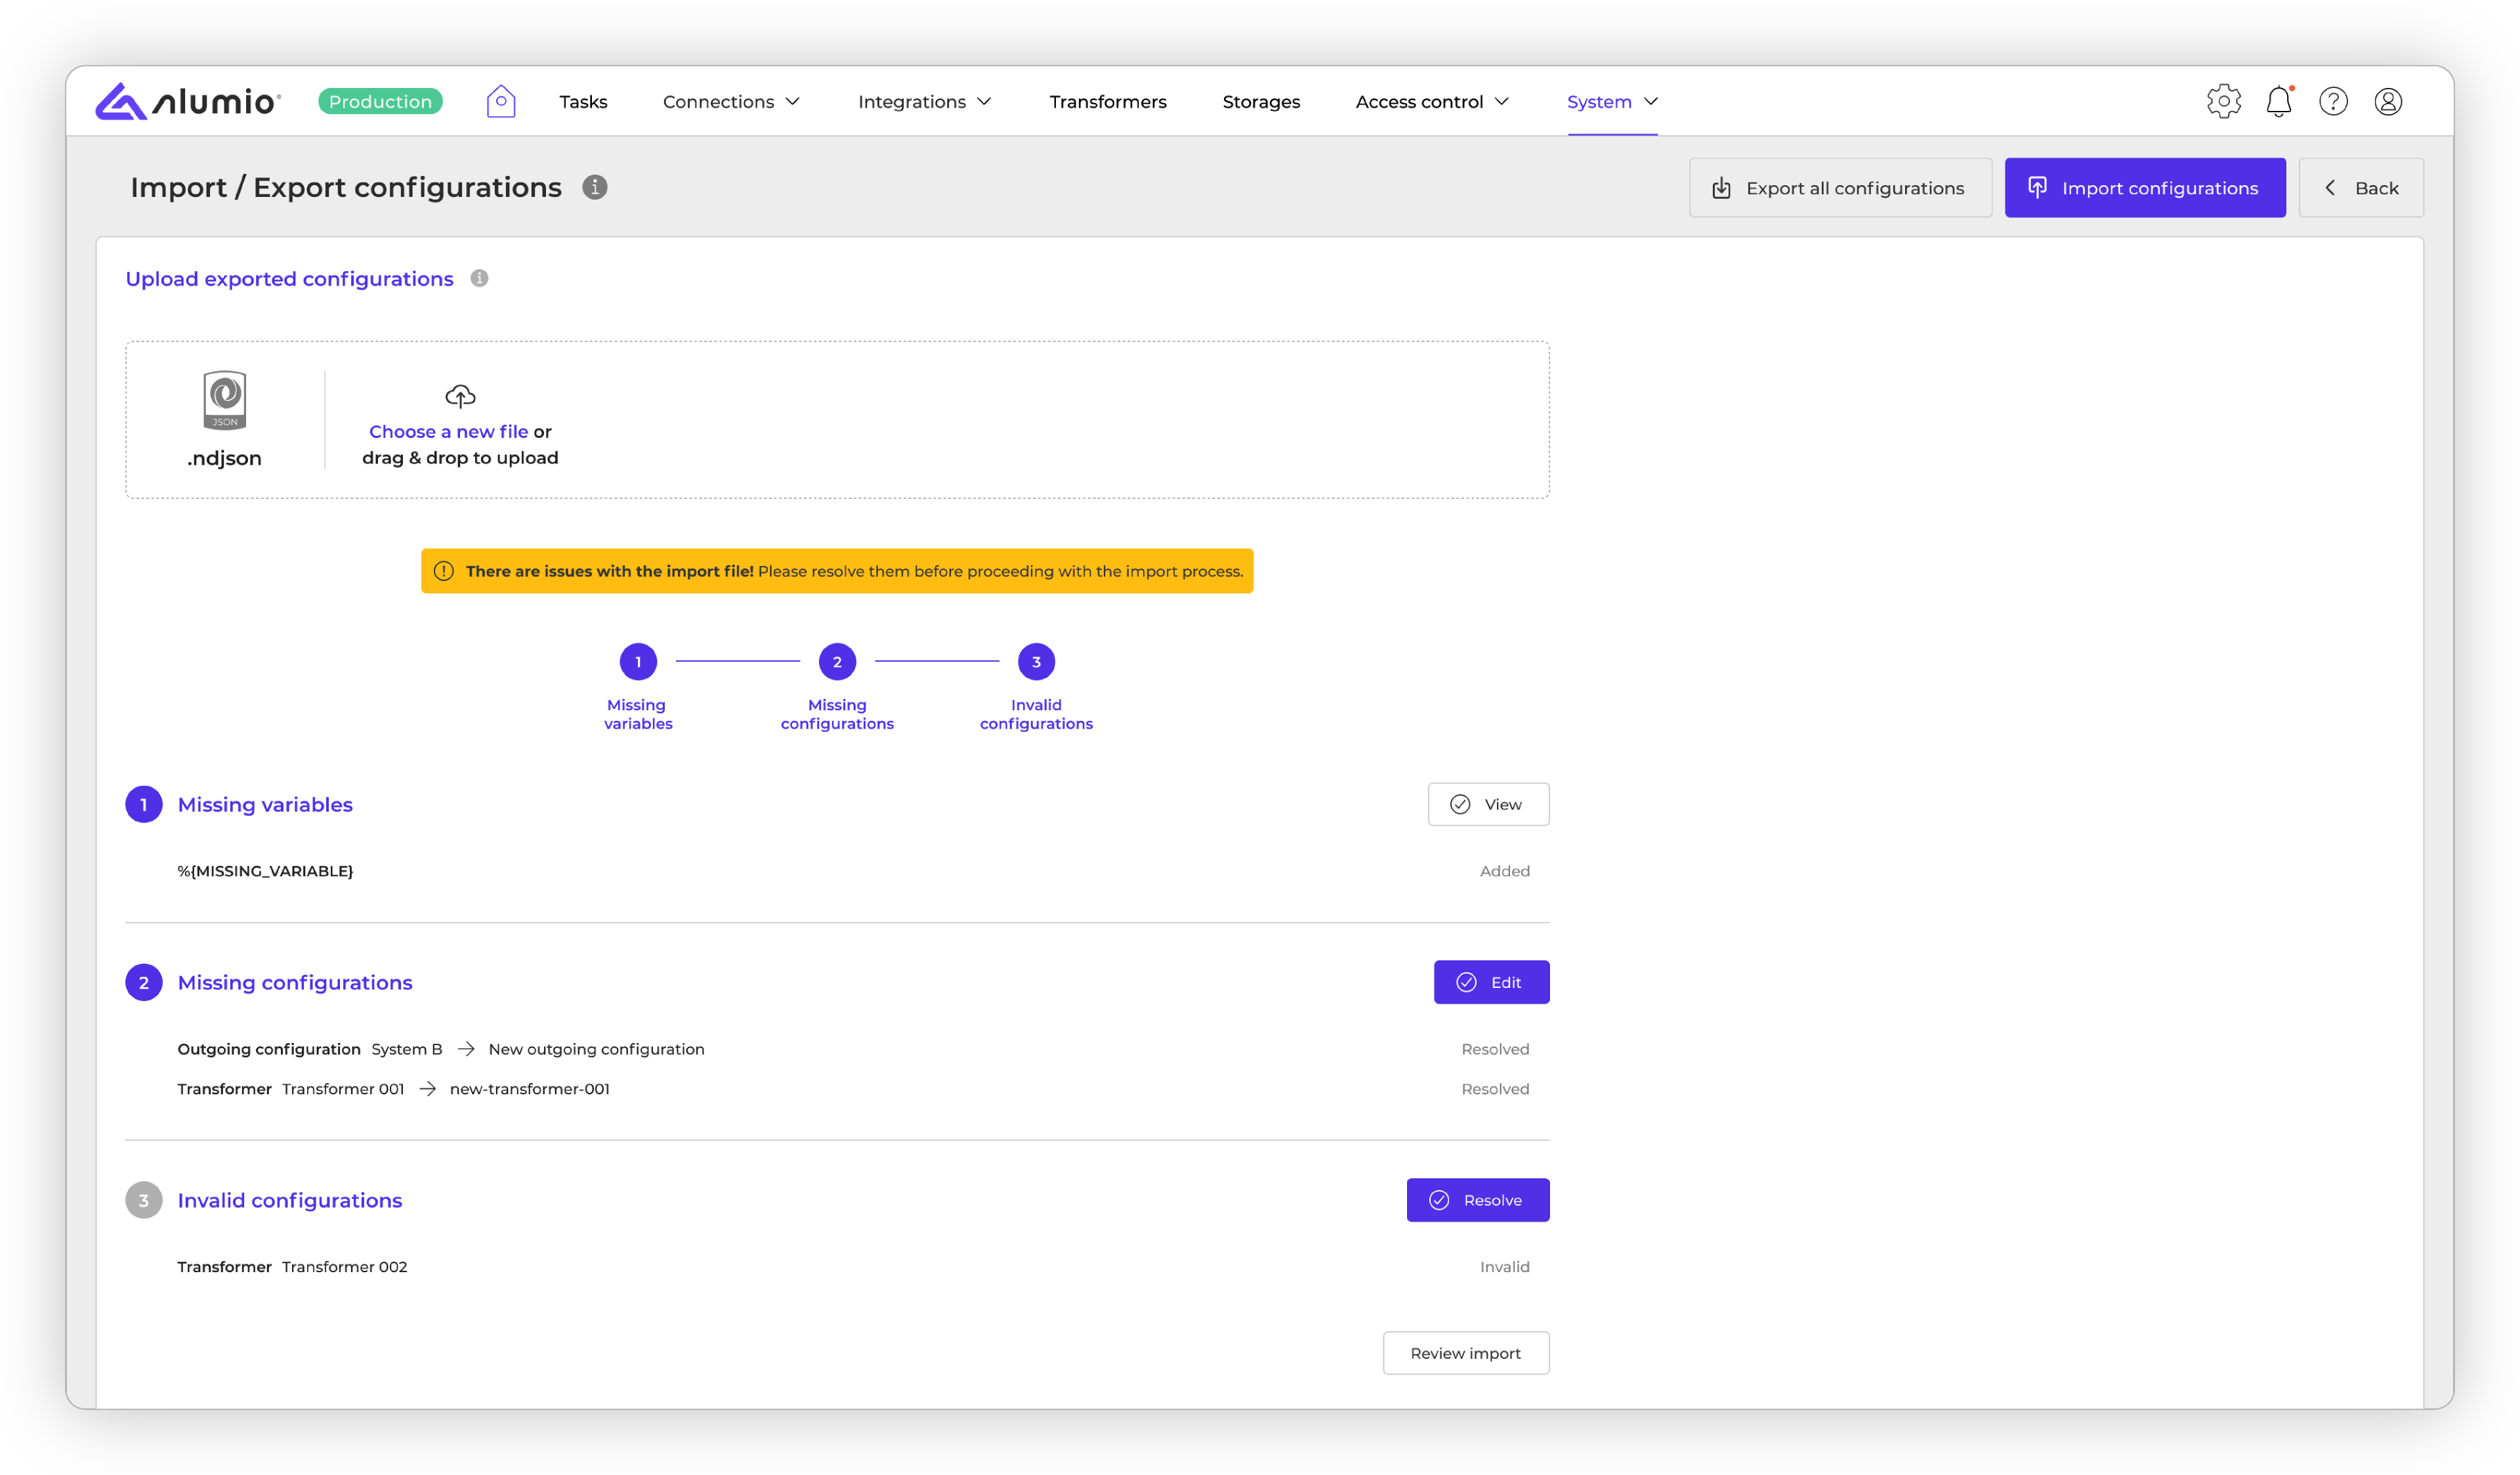Click the cloud upload icon
This screenshot has width=2520, height=1475.
[460, 396]
